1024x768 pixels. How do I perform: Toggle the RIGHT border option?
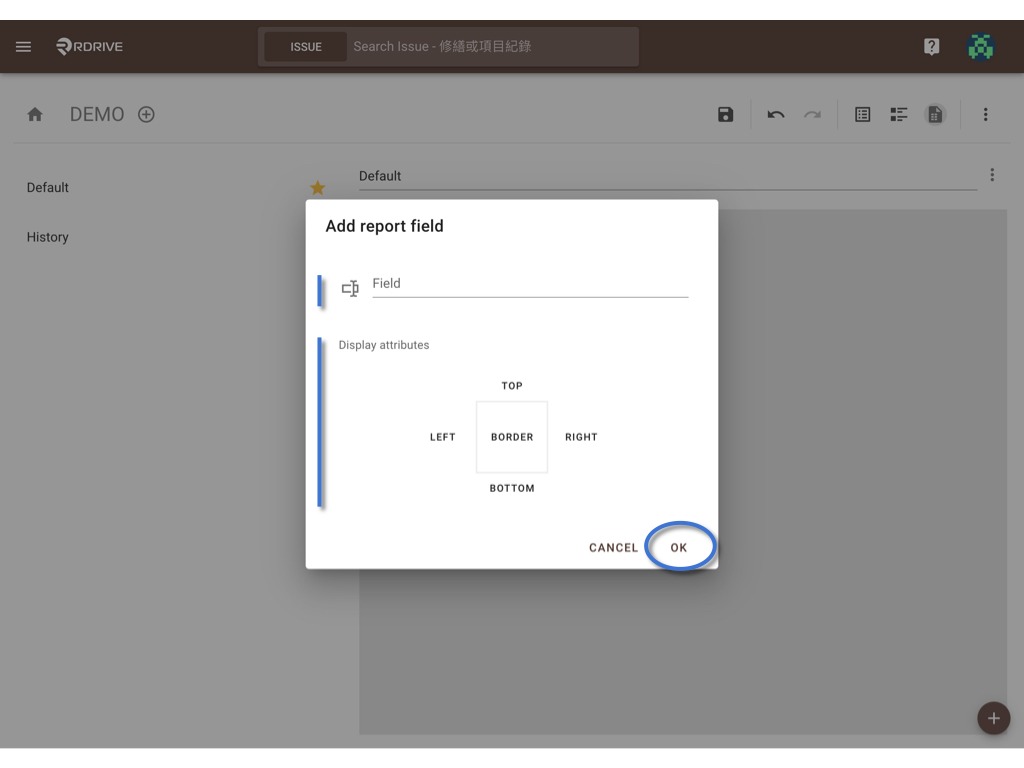581,437
